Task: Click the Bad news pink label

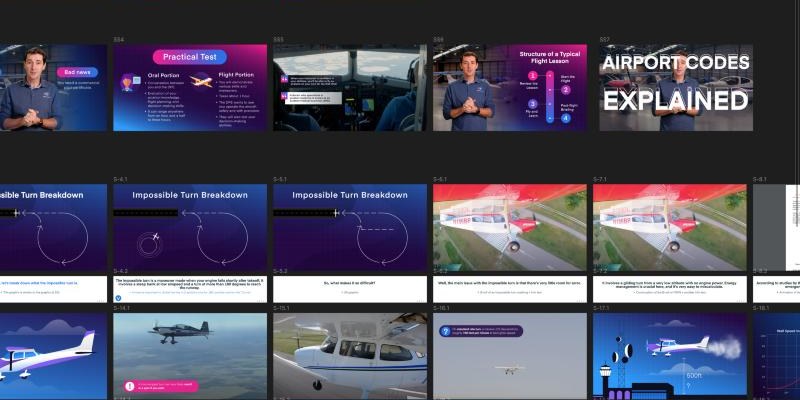Action: 77,72
